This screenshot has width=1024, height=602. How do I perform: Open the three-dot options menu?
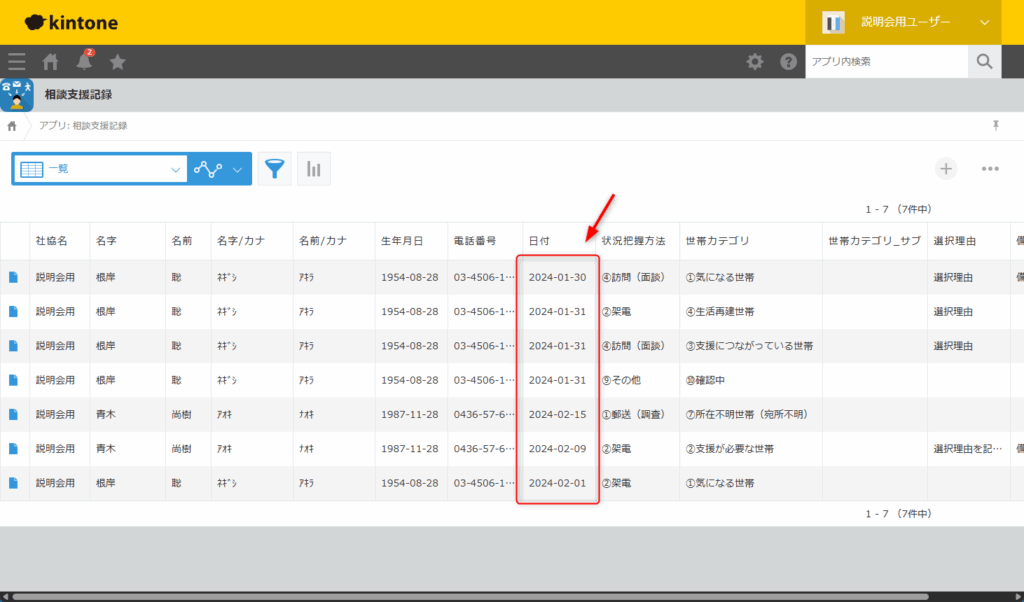tap(990, 168)
